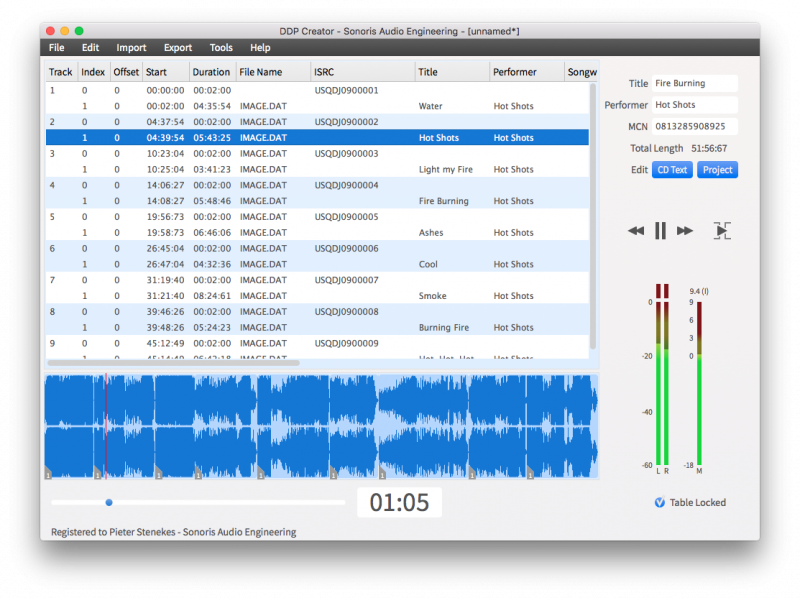Switch to CD Text editing mode

[x=671, y=169]
